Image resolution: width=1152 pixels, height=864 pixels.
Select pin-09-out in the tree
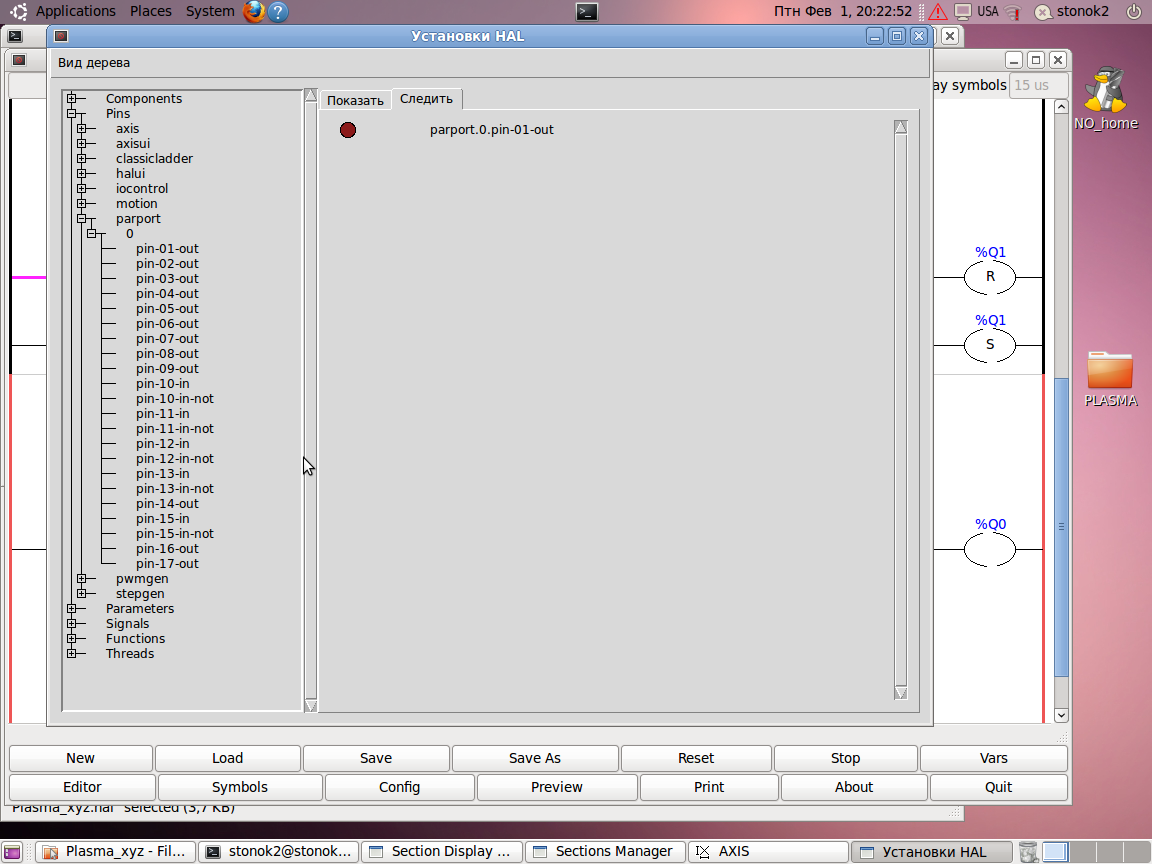pos(168,369)
